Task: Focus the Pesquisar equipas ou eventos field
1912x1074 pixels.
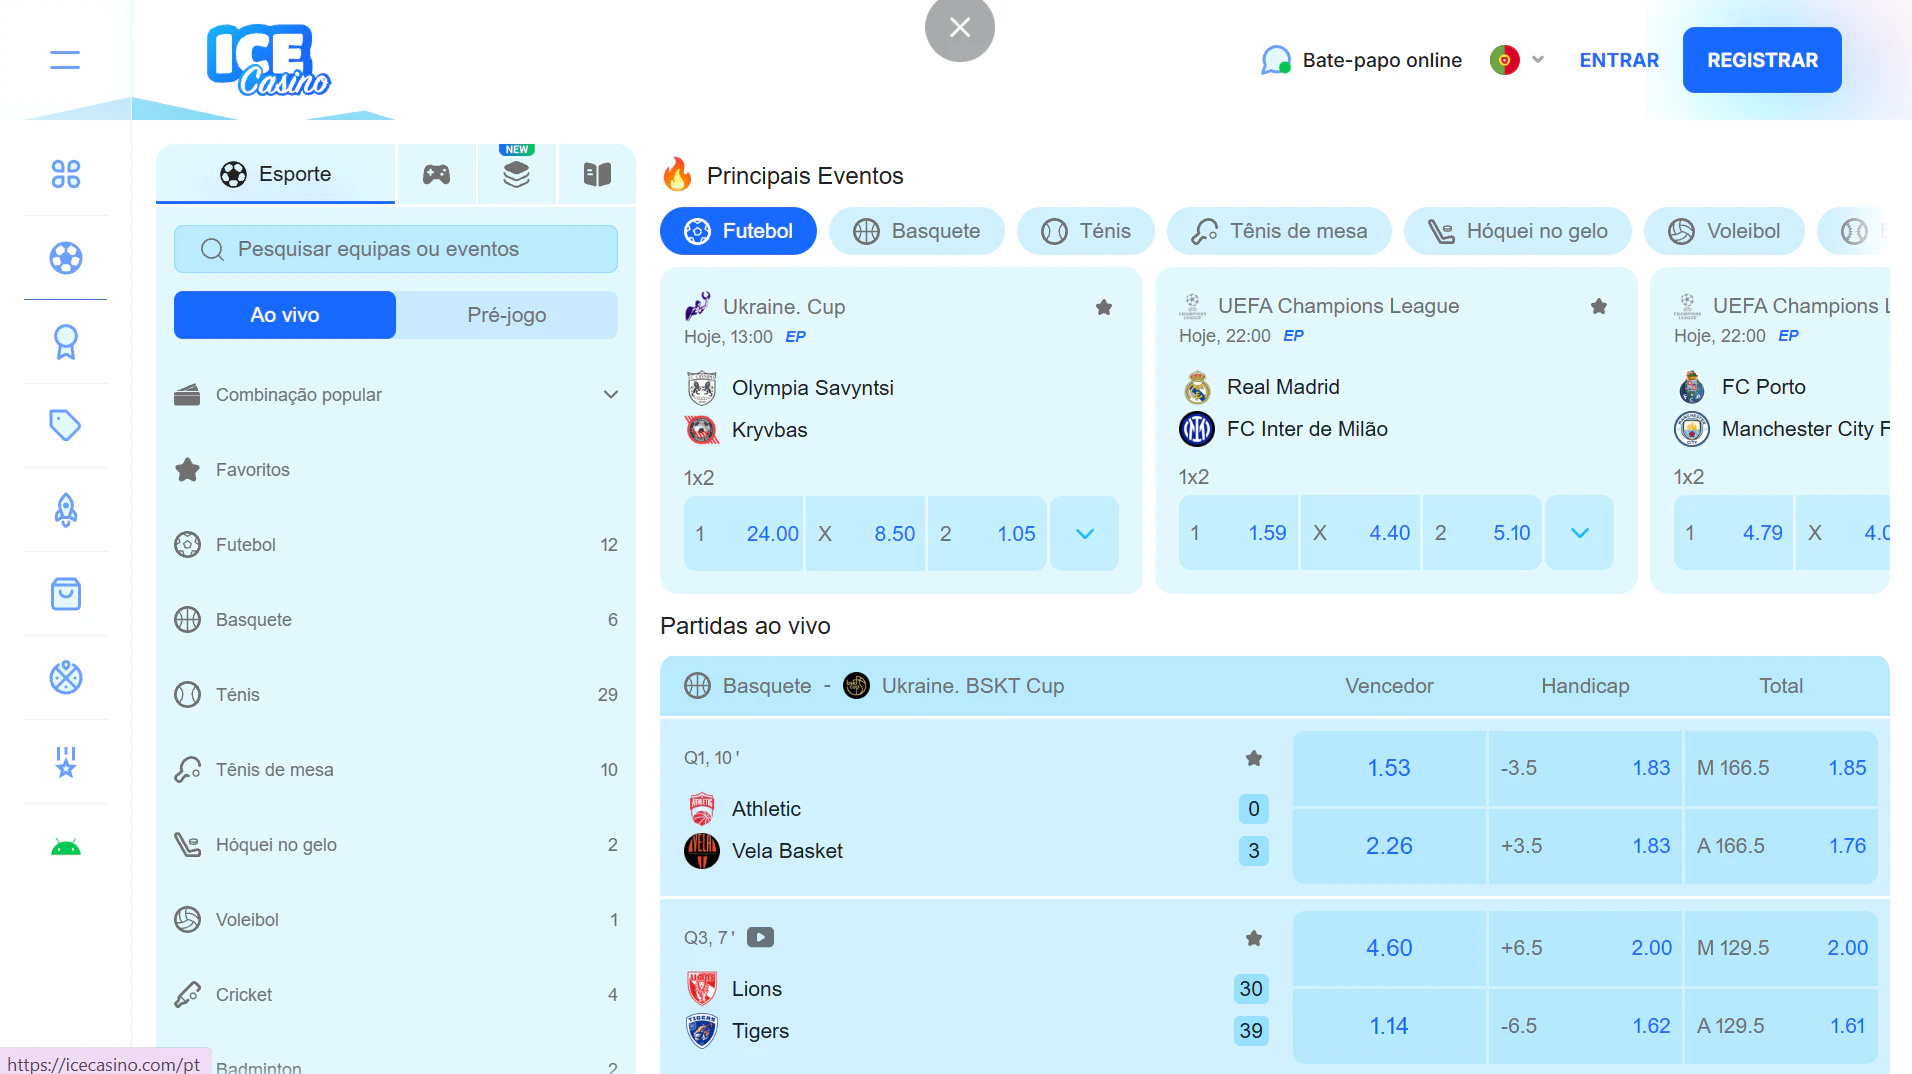Action: coord(396,249)
